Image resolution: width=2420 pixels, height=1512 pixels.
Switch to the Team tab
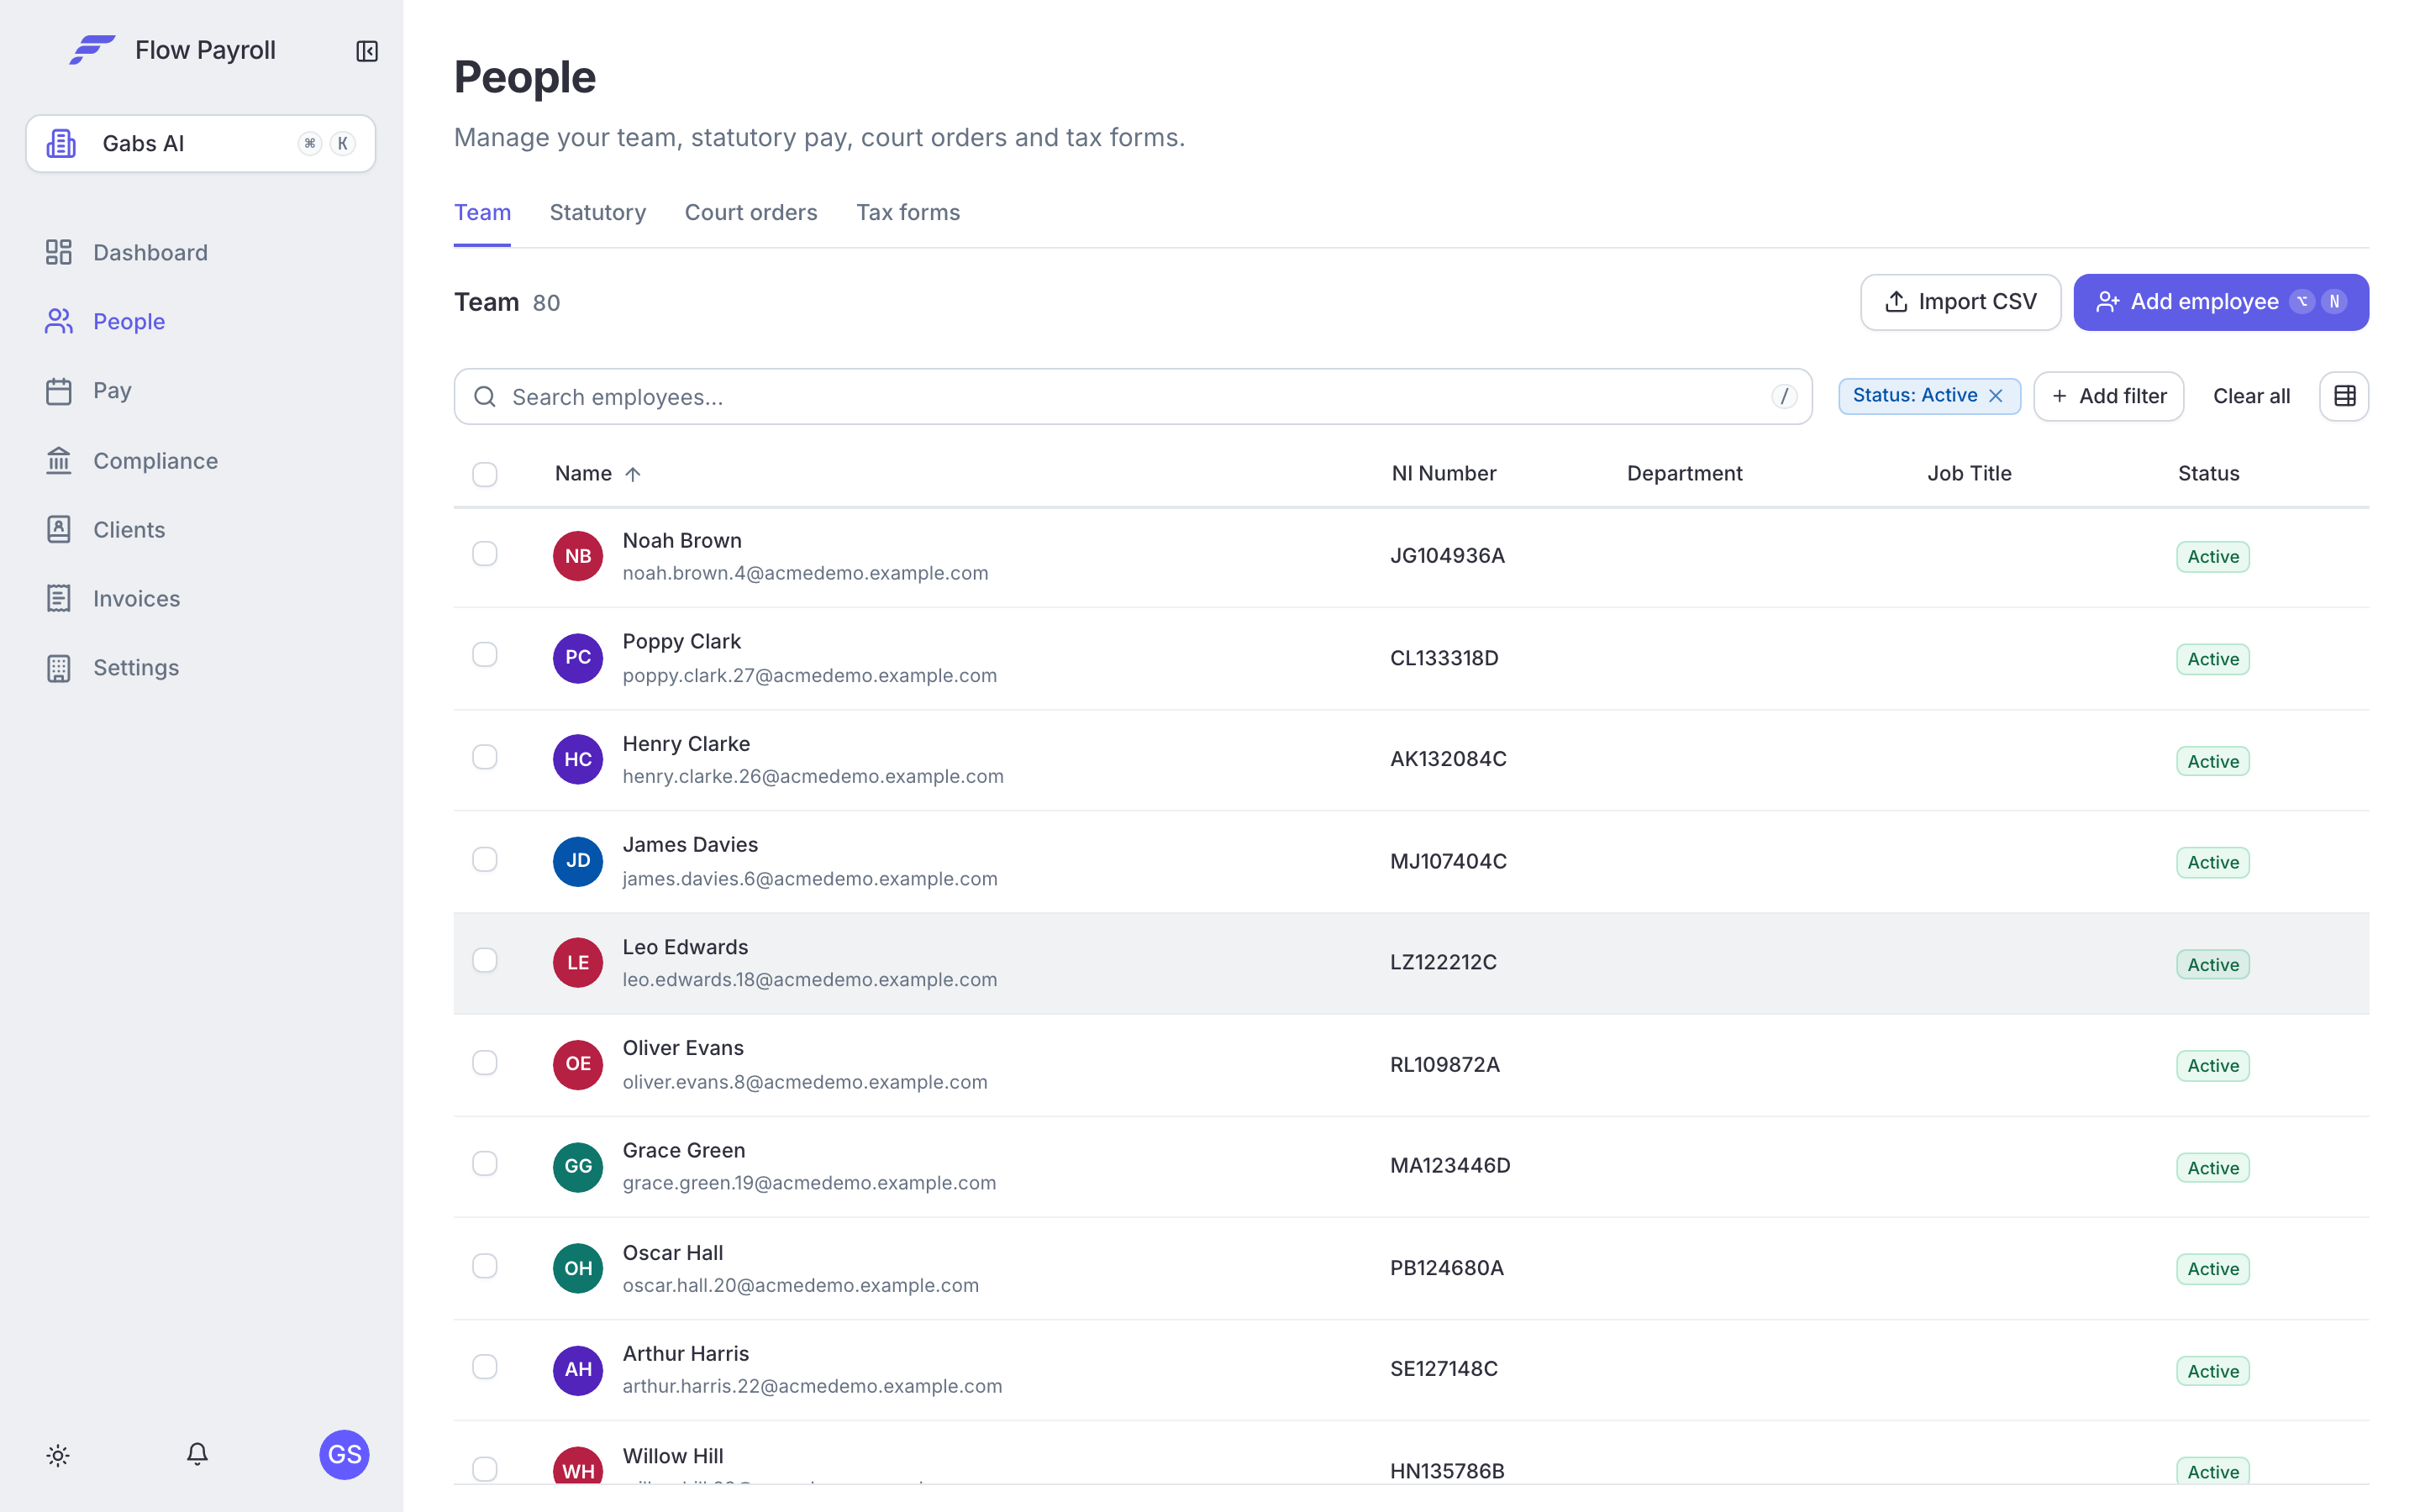point(482,212)
